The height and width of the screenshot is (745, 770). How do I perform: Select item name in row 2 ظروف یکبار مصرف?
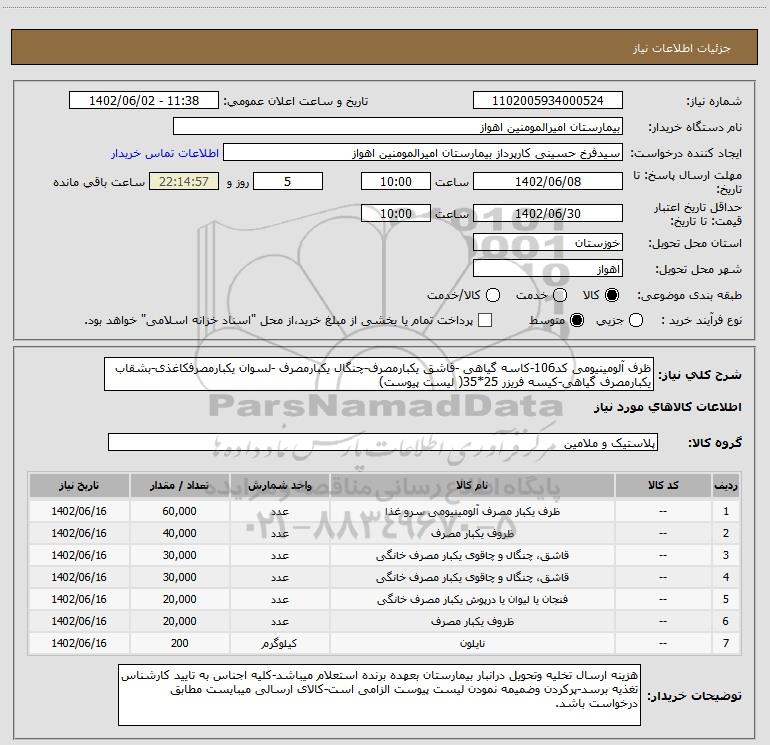point(472,533)
